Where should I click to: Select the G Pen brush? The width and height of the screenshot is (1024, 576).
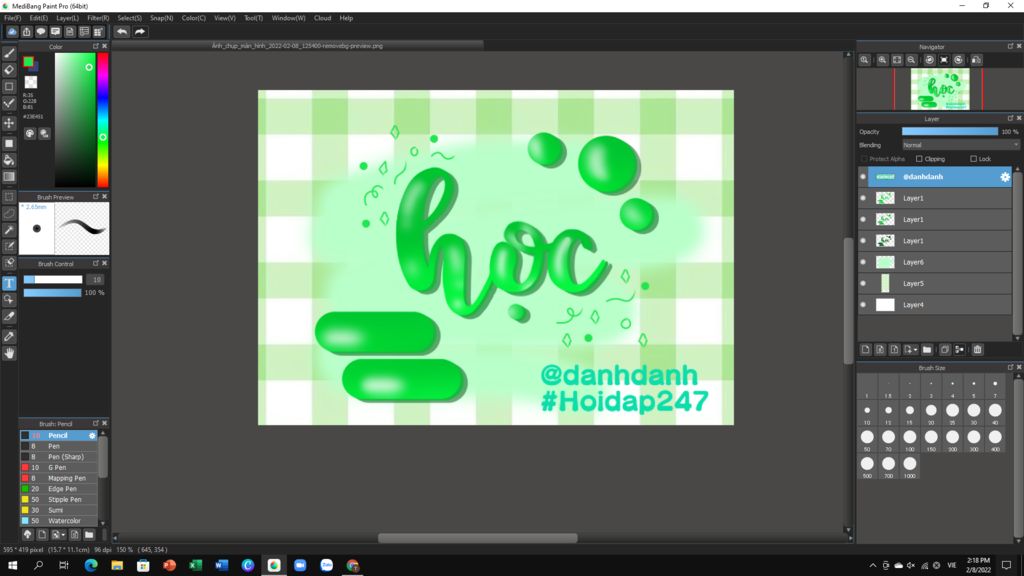point(59,468)
